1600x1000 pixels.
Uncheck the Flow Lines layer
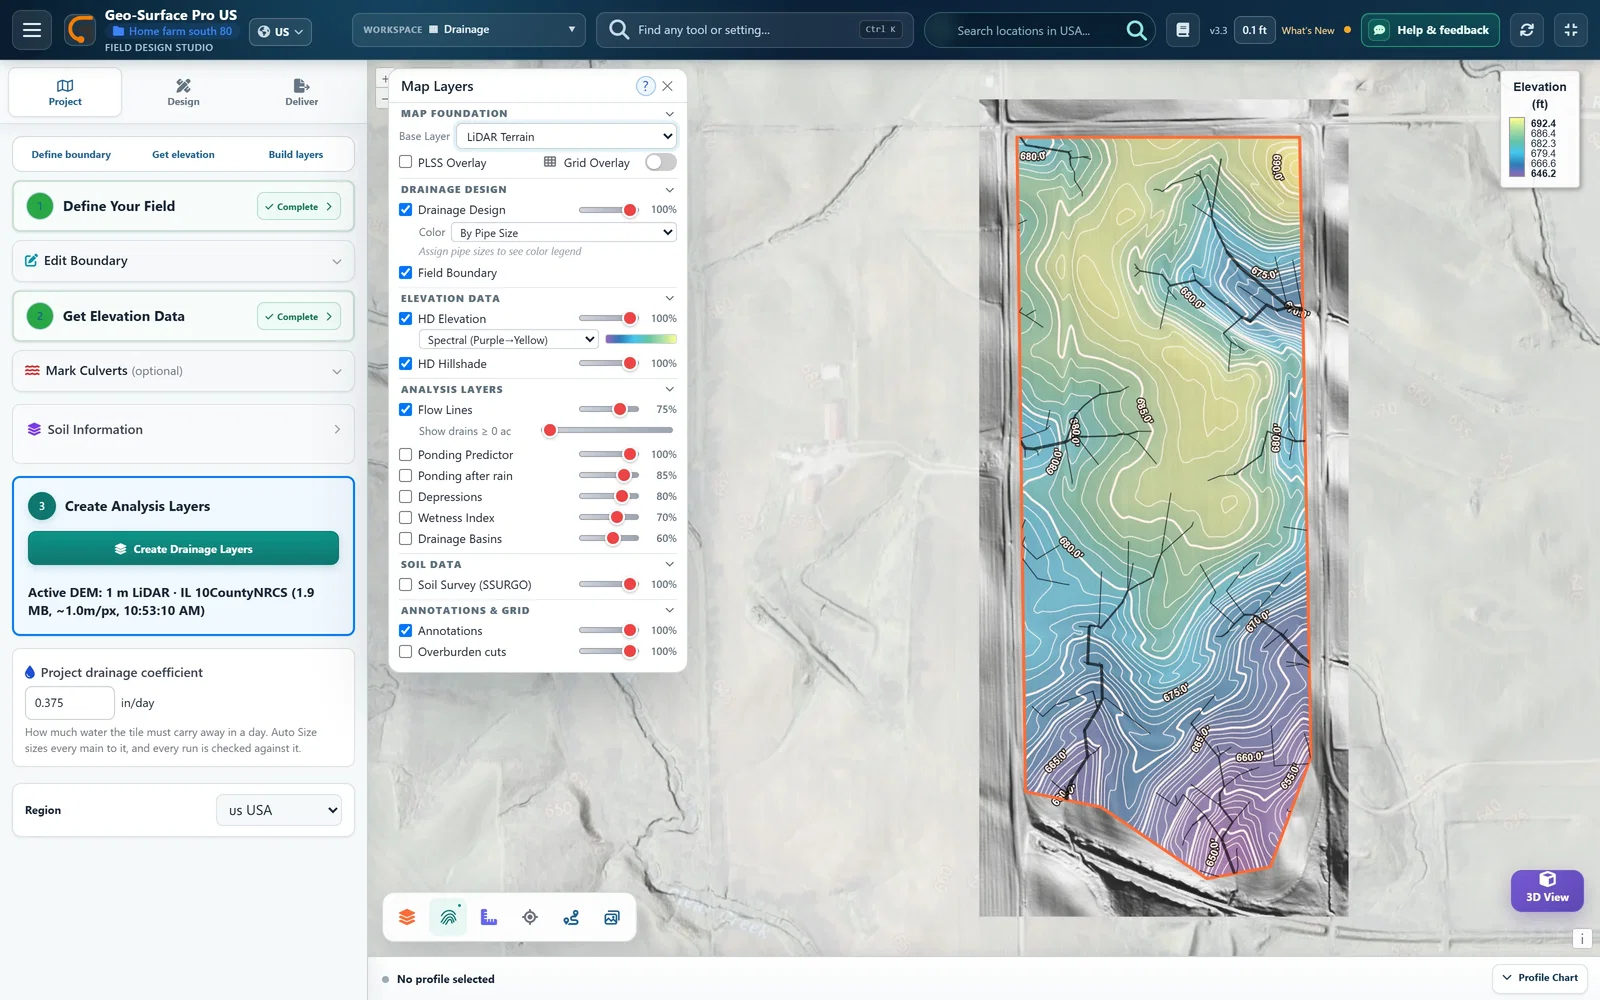pos(406,410)
